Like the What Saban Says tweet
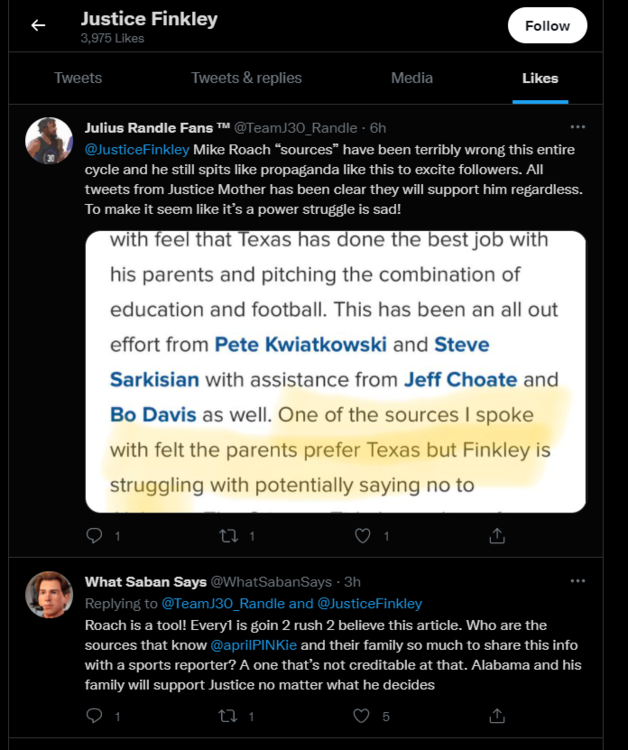This screenshot has height=750, width=628. pos(364,716)
